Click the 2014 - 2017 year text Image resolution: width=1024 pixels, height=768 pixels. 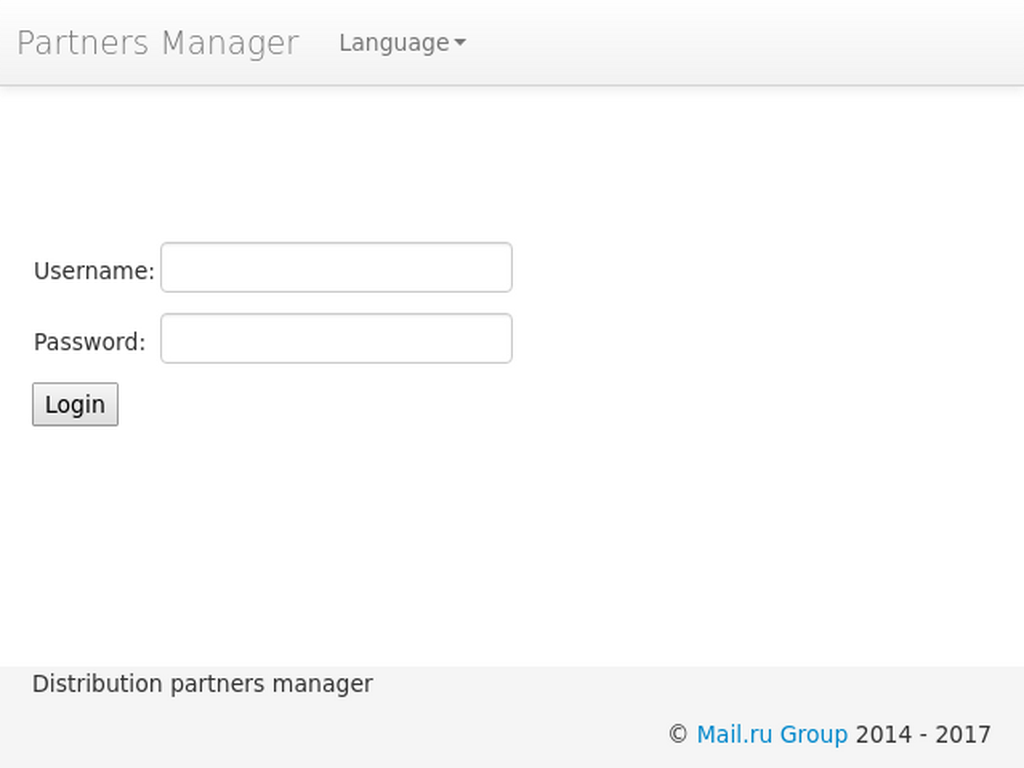[923, 734]
